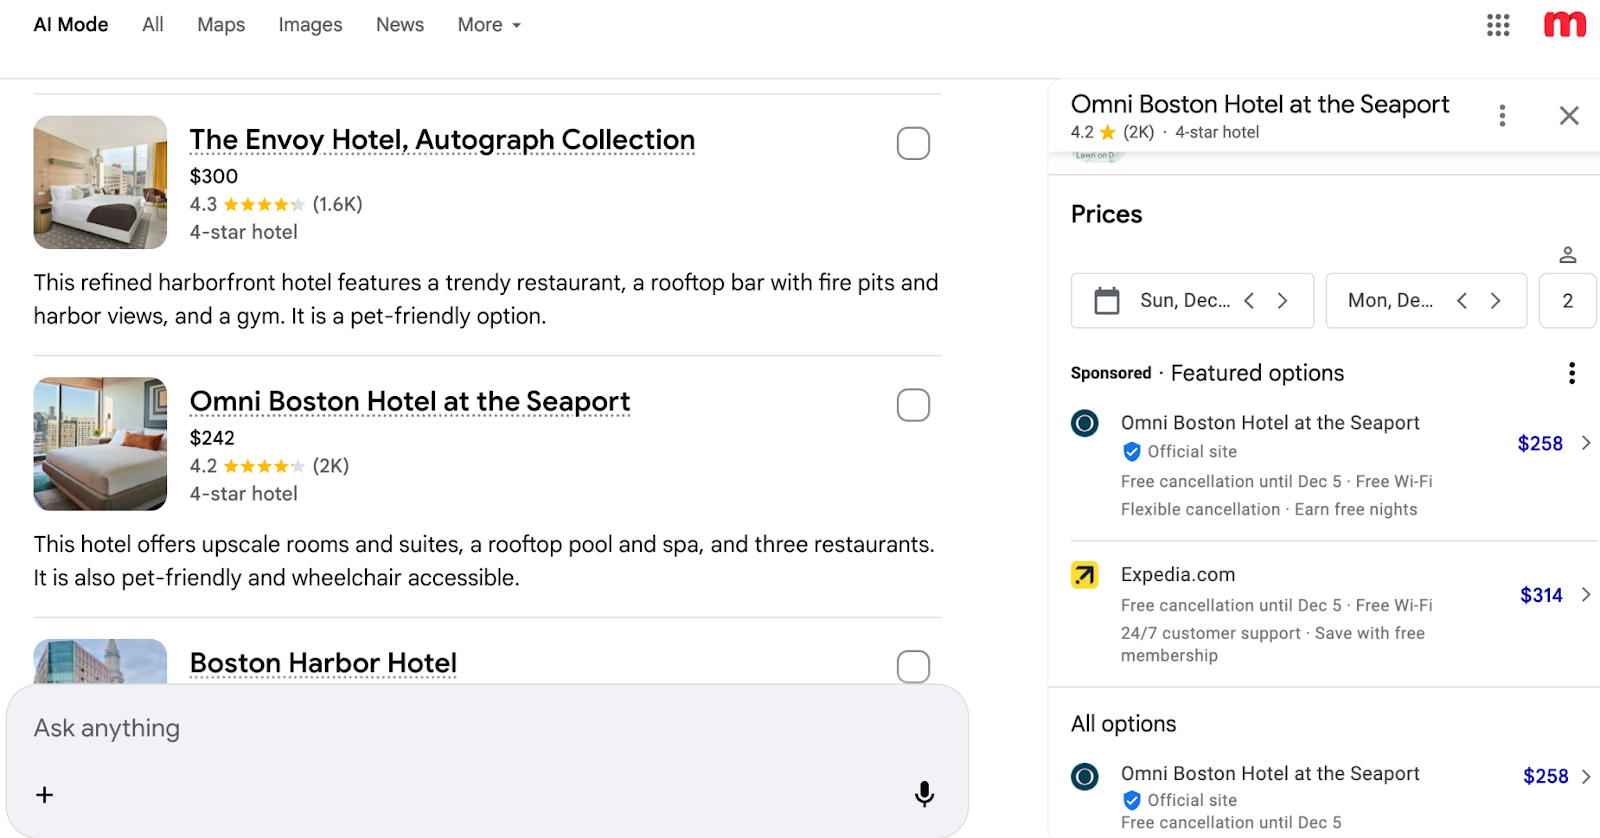The image size is (1600, 838).
Task: Click the plus icon in the ask box
Action: click(45, 795)
